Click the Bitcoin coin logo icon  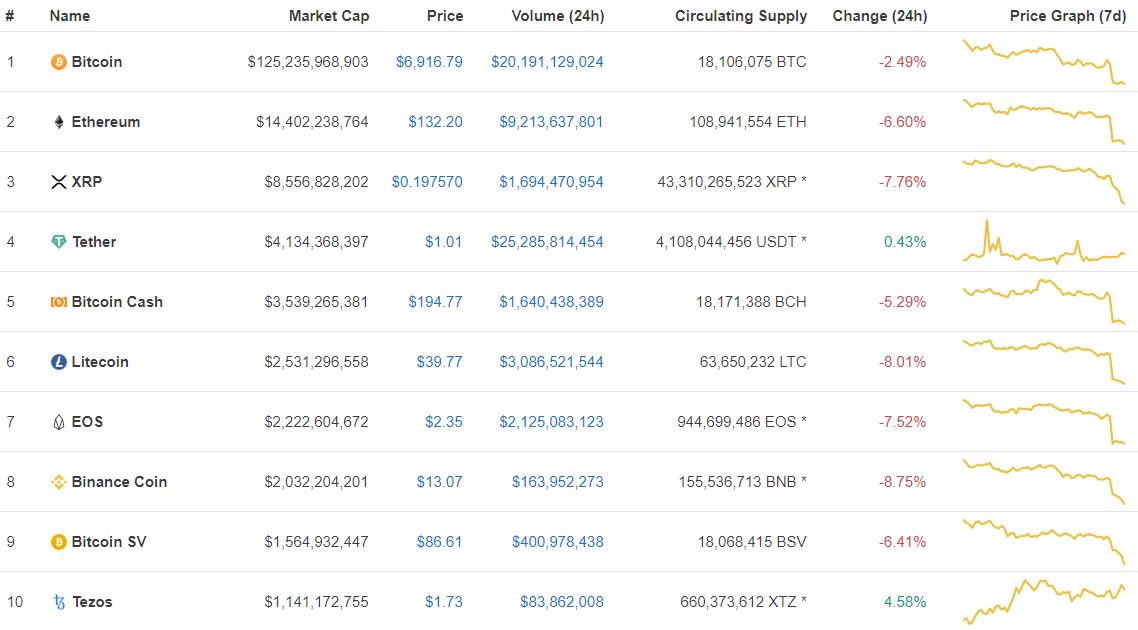pyautogui.click(x=59, y=62)
